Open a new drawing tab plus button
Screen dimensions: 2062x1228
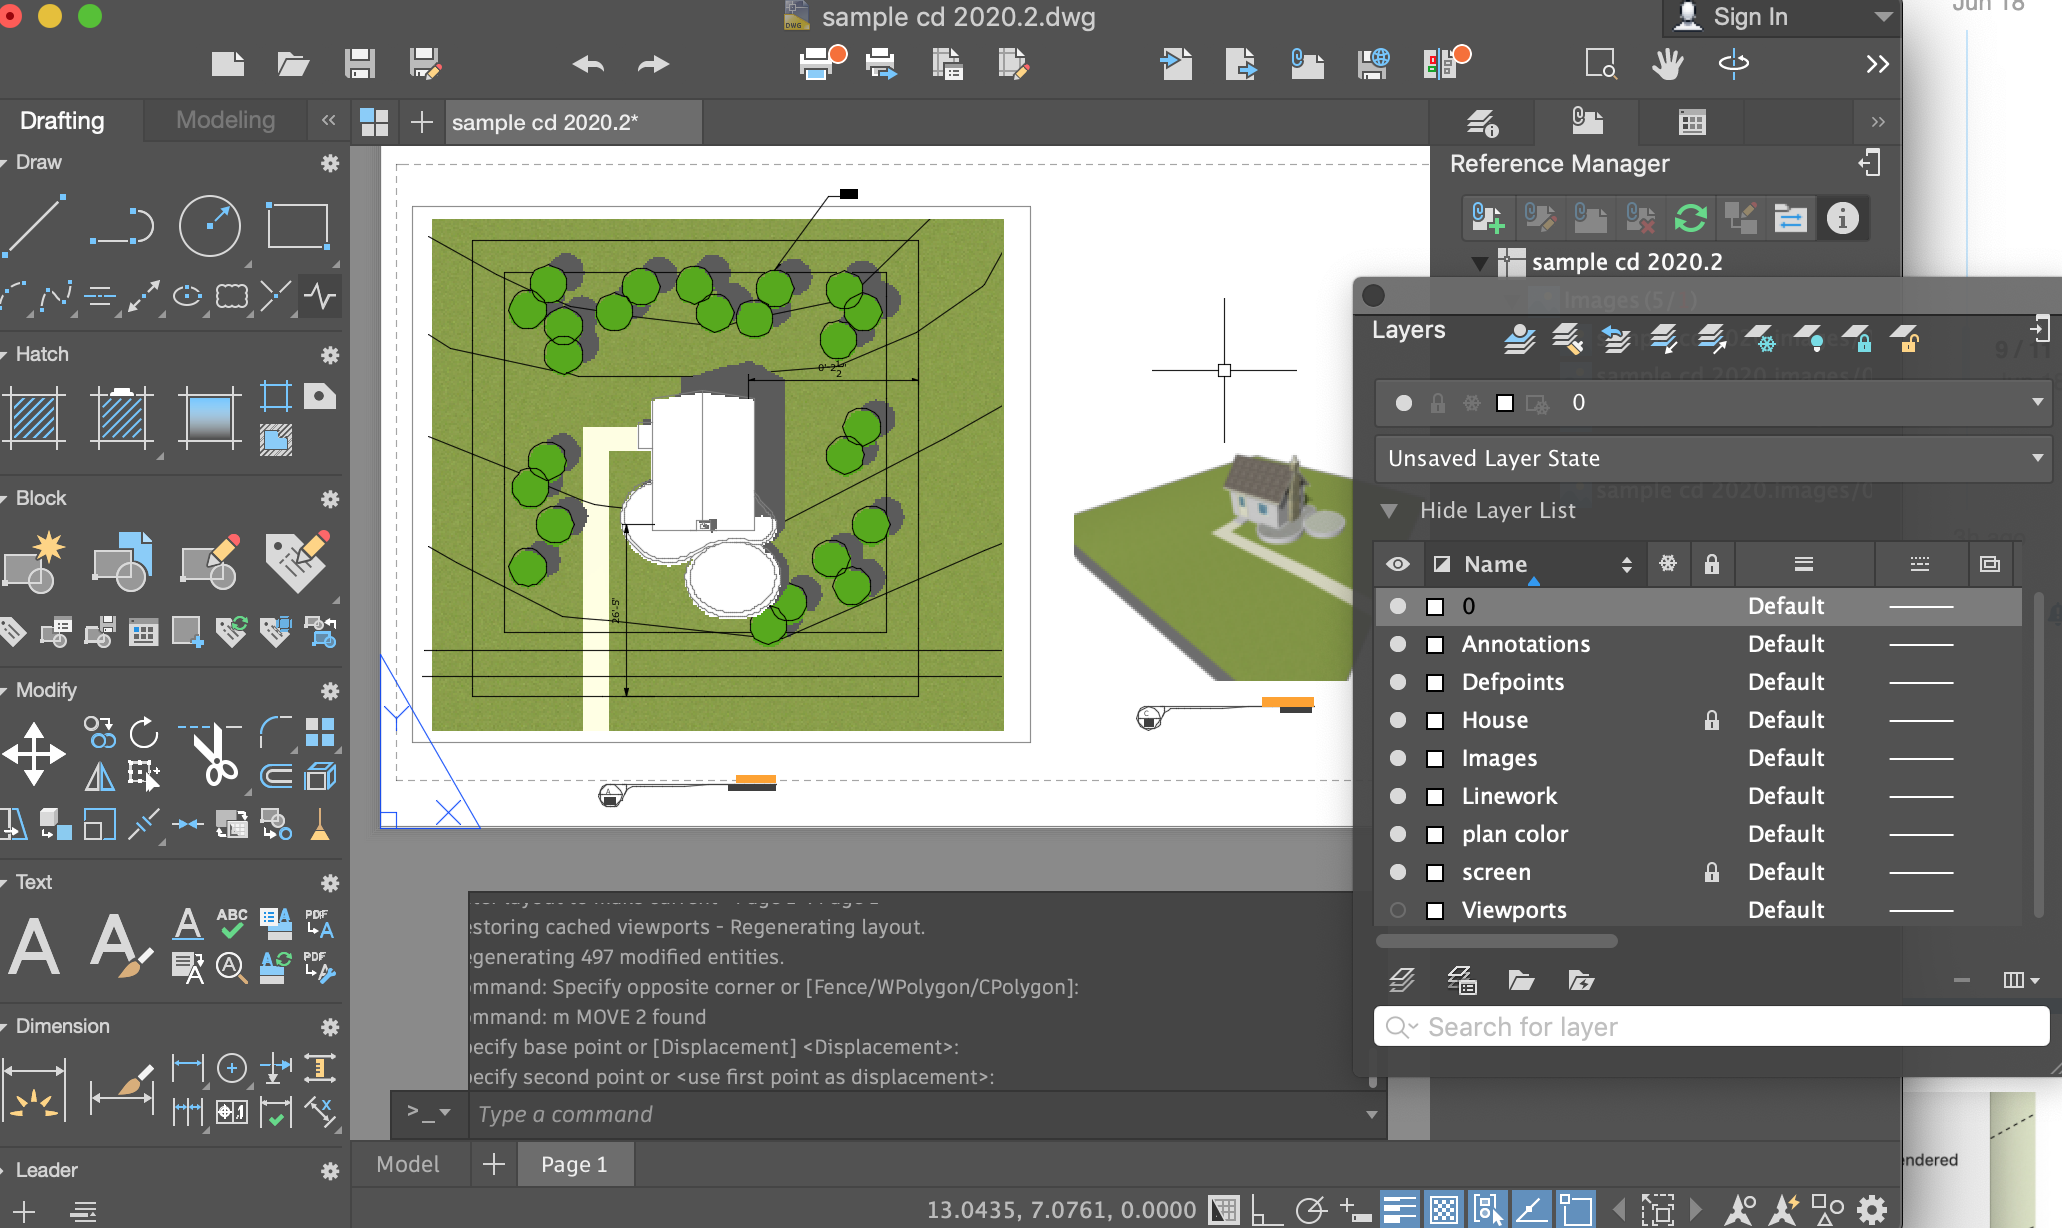pos(421,122)
